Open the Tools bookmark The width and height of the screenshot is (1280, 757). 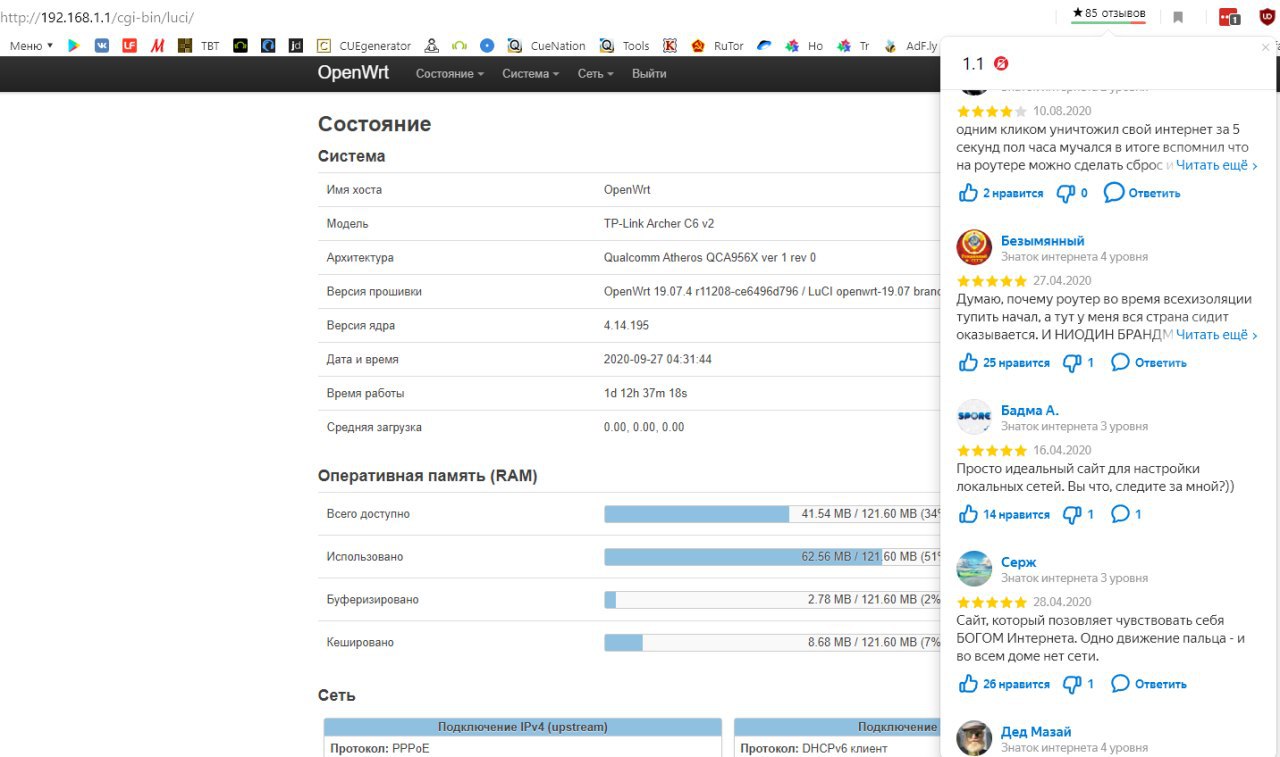pyautogui.click(x=625, y=46)
